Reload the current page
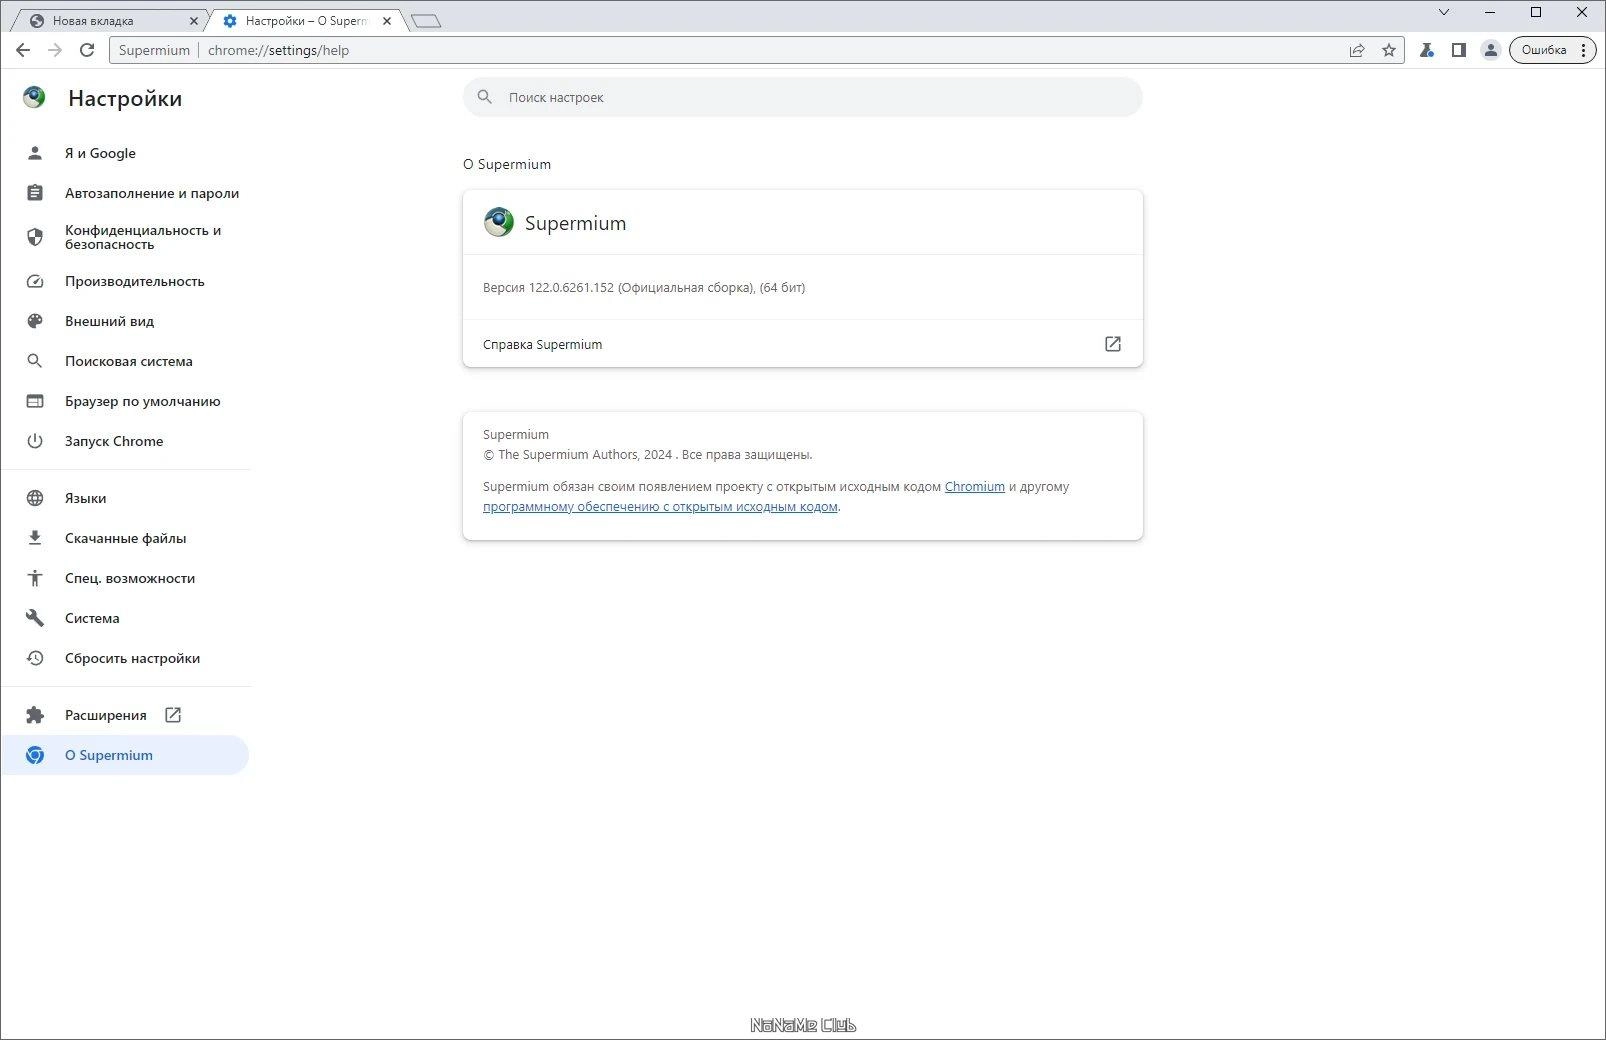Viewport: 1606px width, 1040px height. [87, 50]
